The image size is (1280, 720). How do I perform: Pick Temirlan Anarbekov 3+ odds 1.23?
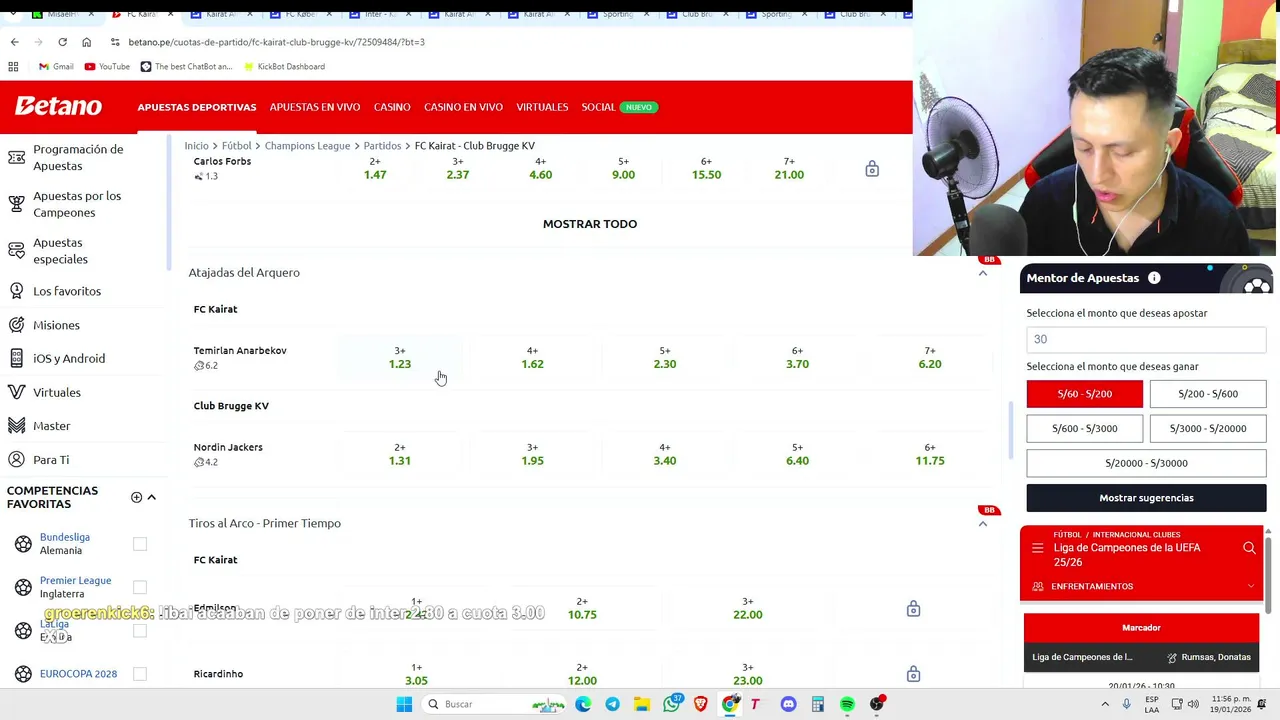click(x=400, y=358)
